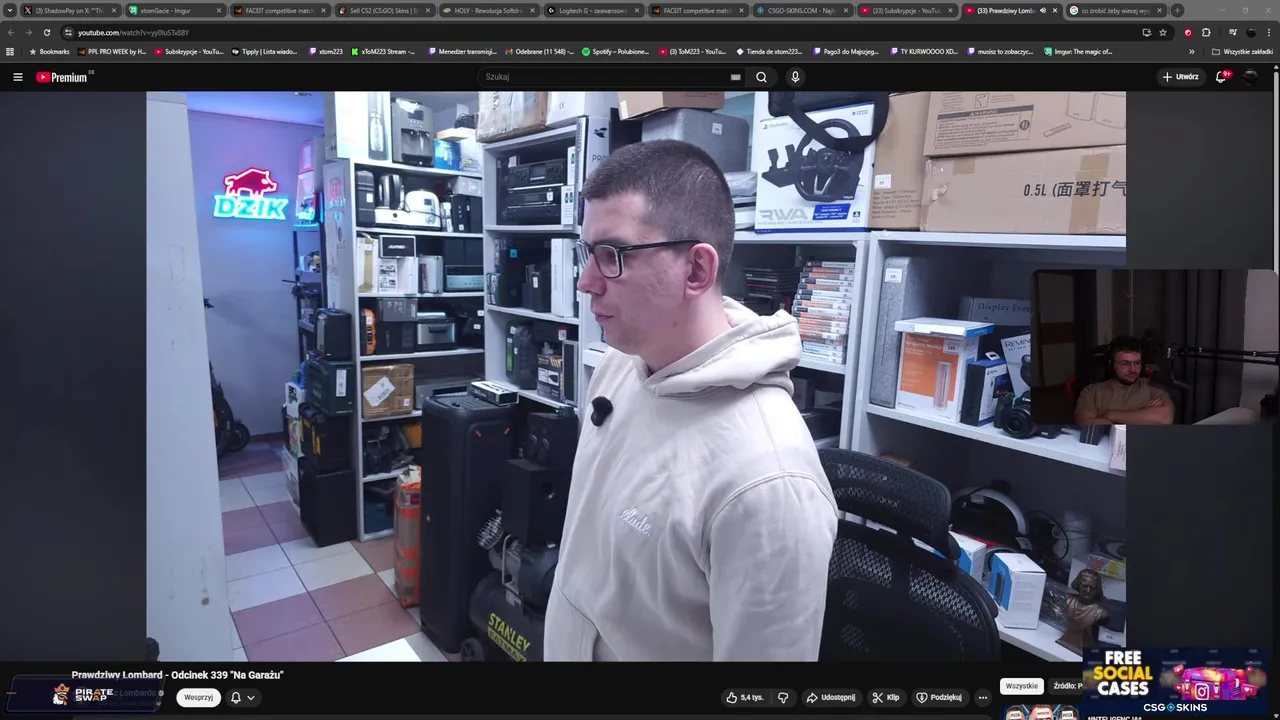Expand the bookmarks overflow chevron
The image size is (1280, 720).
tap(1191, 51)
